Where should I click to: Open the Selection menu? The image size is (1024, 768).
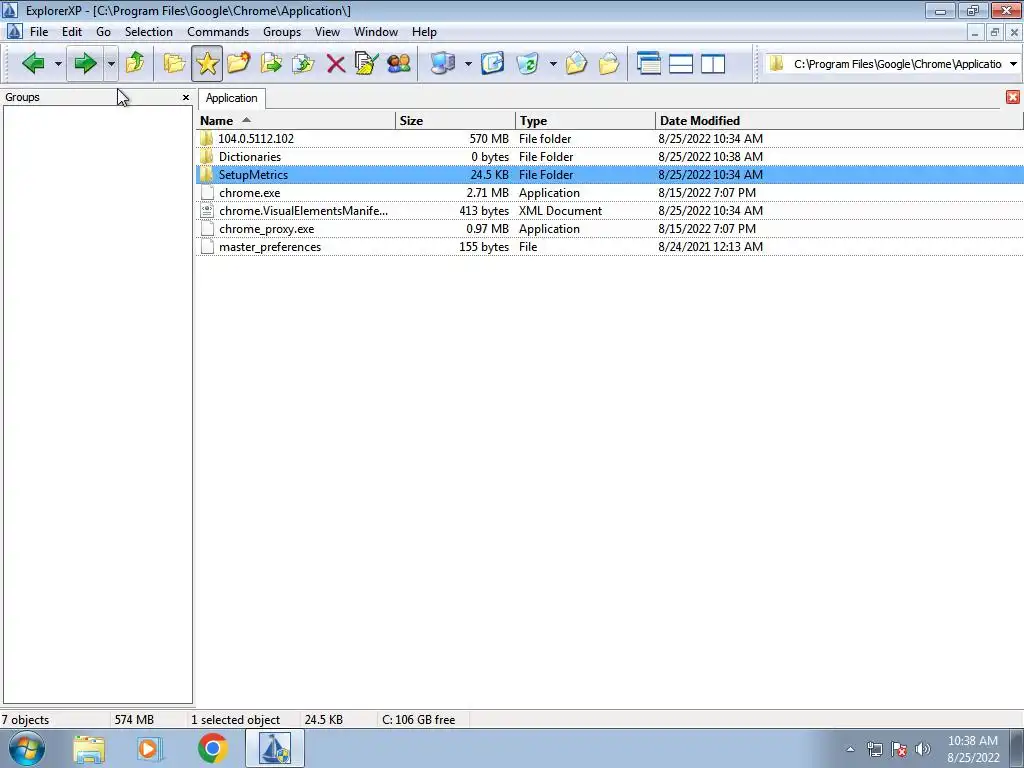coord(149,32)
